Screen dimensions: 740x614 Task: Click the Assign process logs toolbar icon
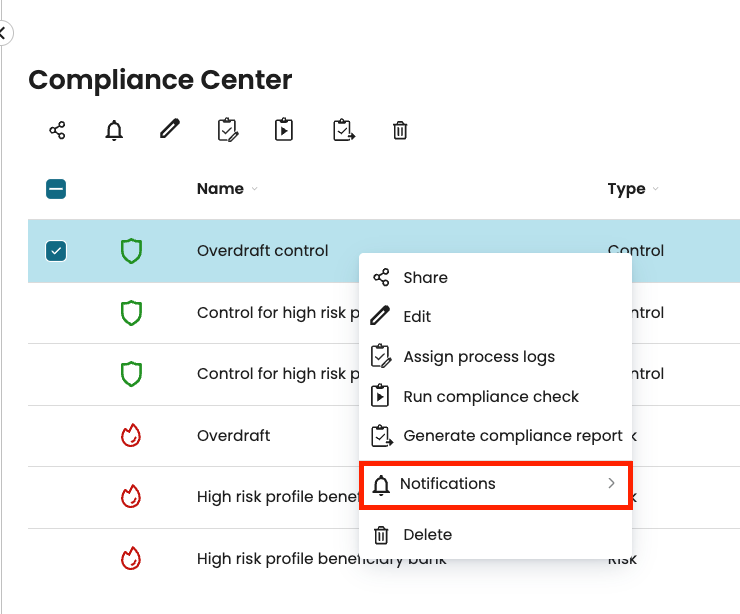coord(227,130)
